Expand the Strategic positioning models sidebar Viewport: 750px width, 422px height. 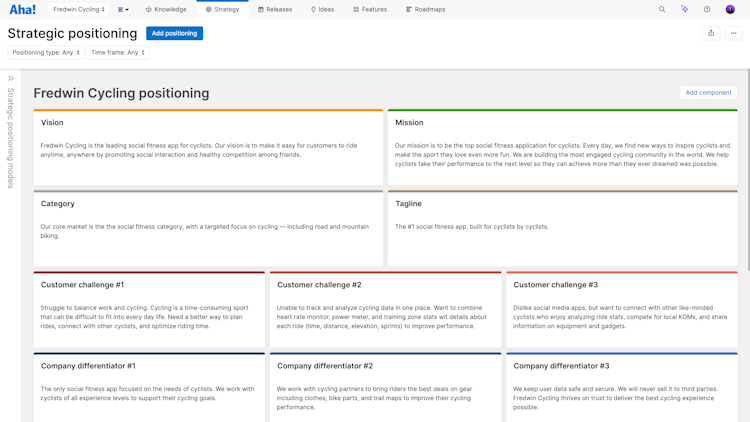(11, 78)
